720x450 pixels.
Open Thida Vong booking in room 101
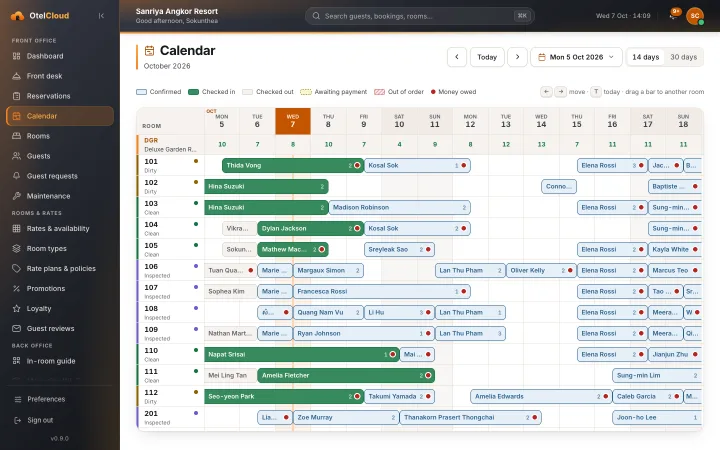(293, 165)
